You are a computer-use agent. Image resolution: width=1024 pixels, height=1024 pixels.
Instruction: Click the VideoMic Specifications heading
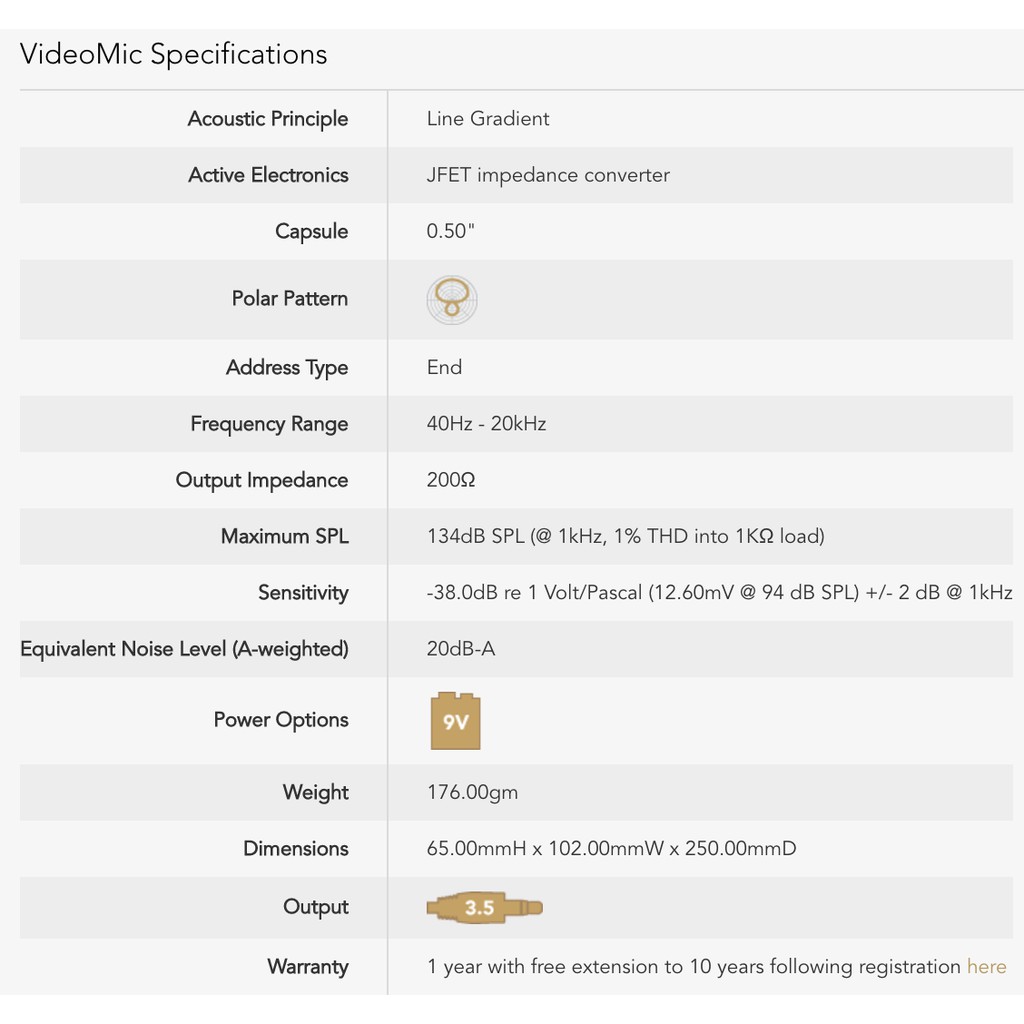[x=174, y=54]
